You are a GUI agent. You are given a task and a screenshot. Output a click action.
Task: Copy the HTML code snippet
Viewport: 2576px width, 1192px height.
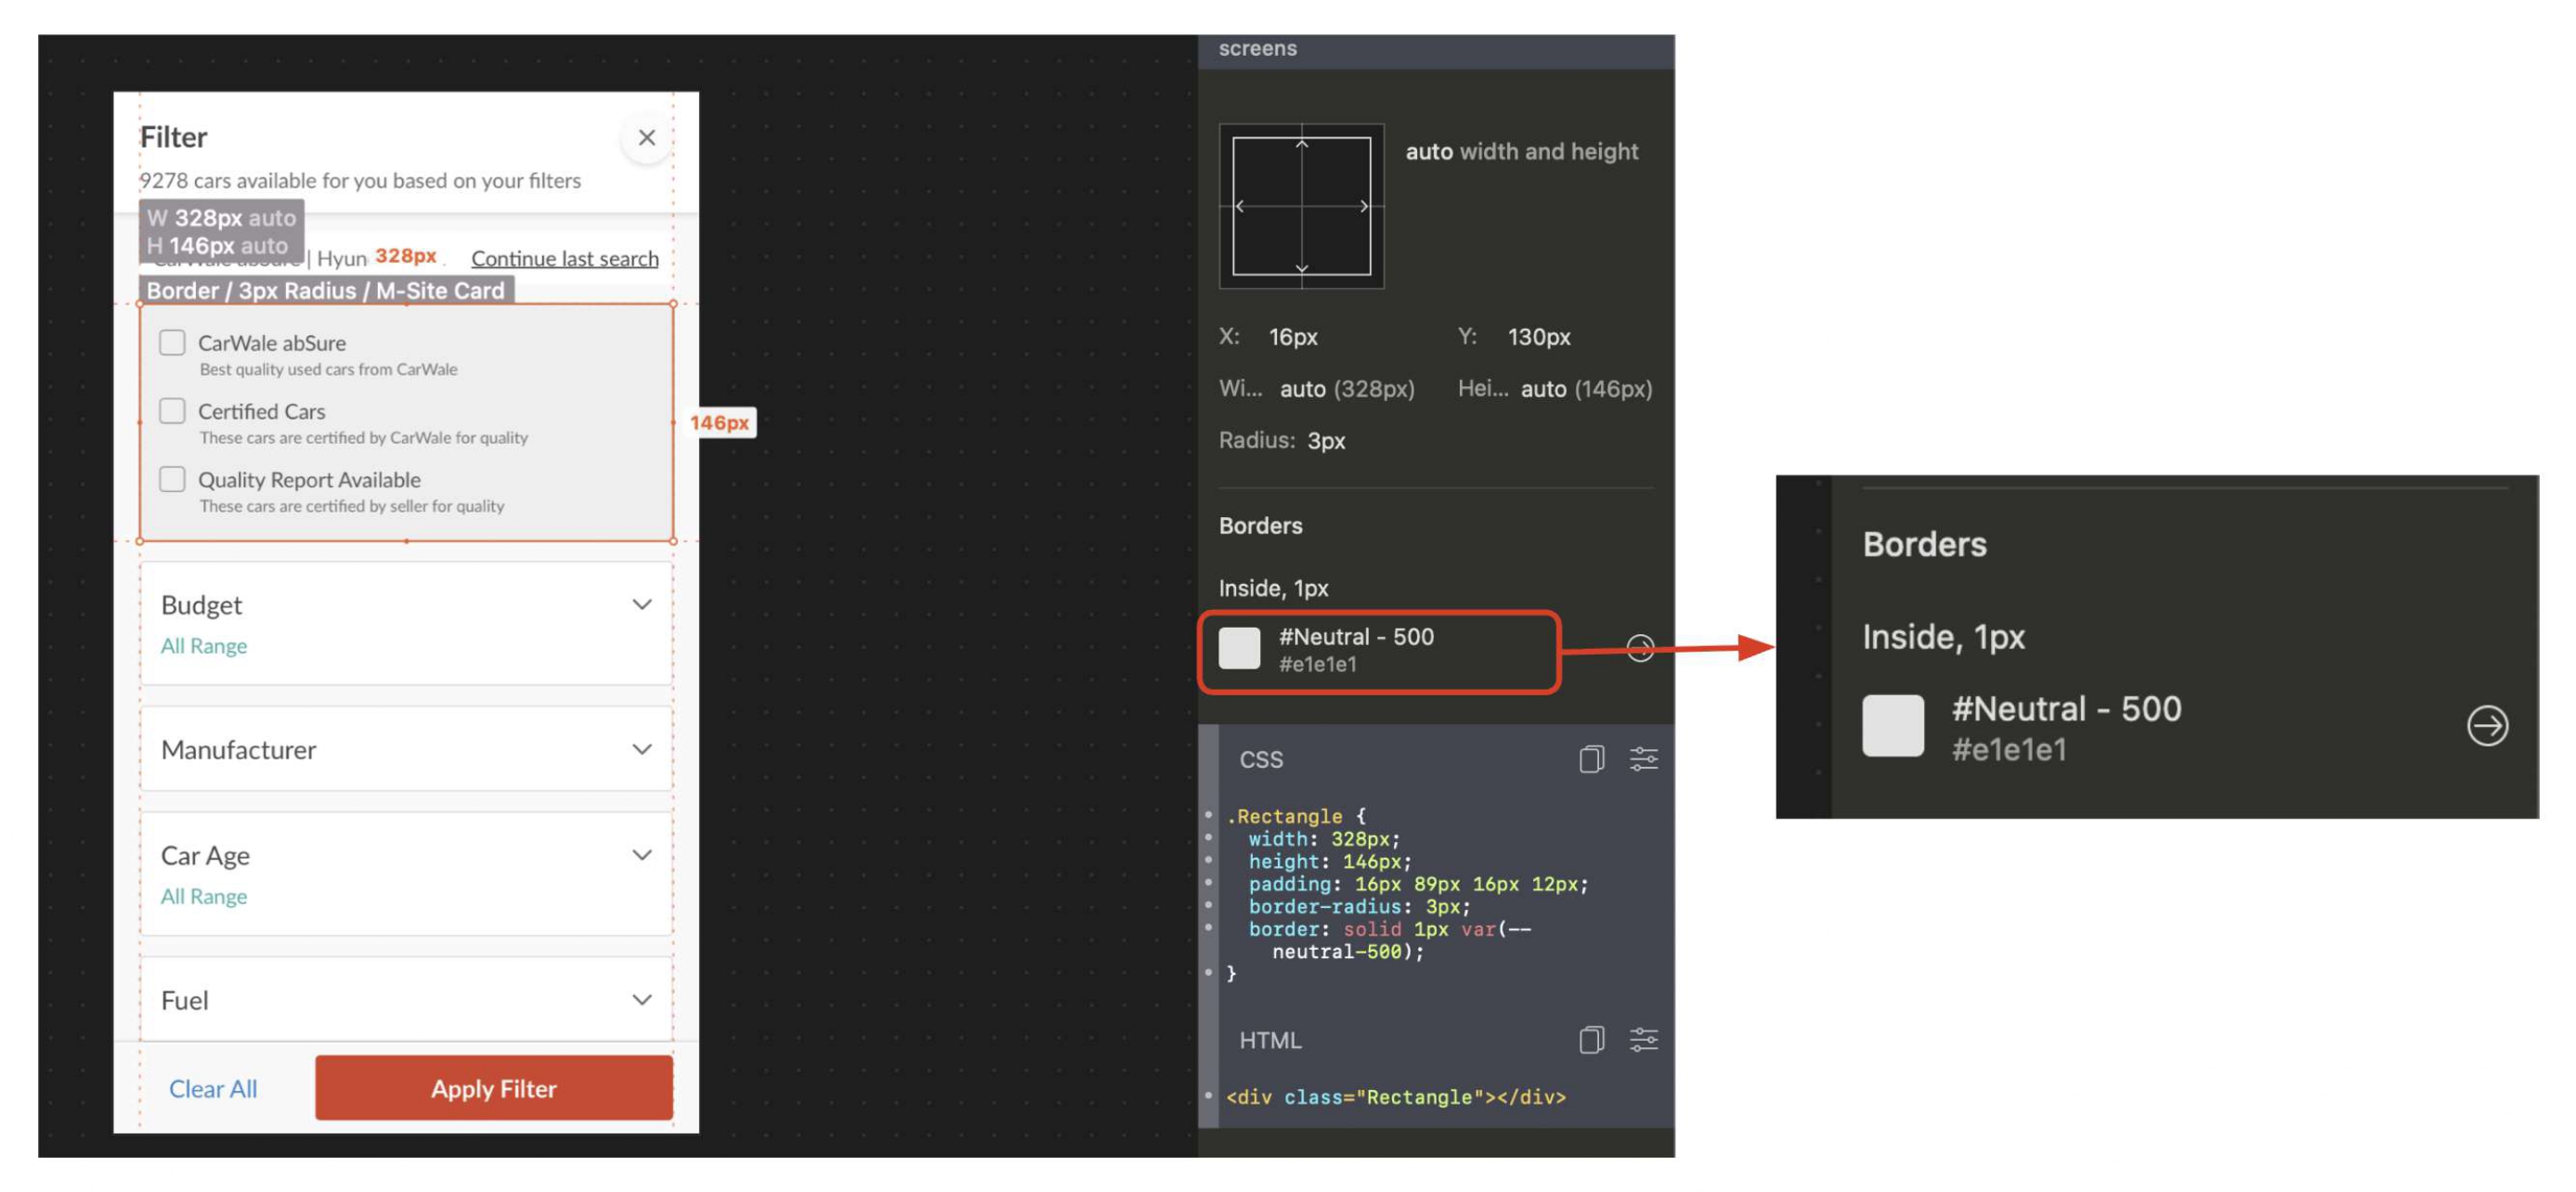(1591, 1040)
